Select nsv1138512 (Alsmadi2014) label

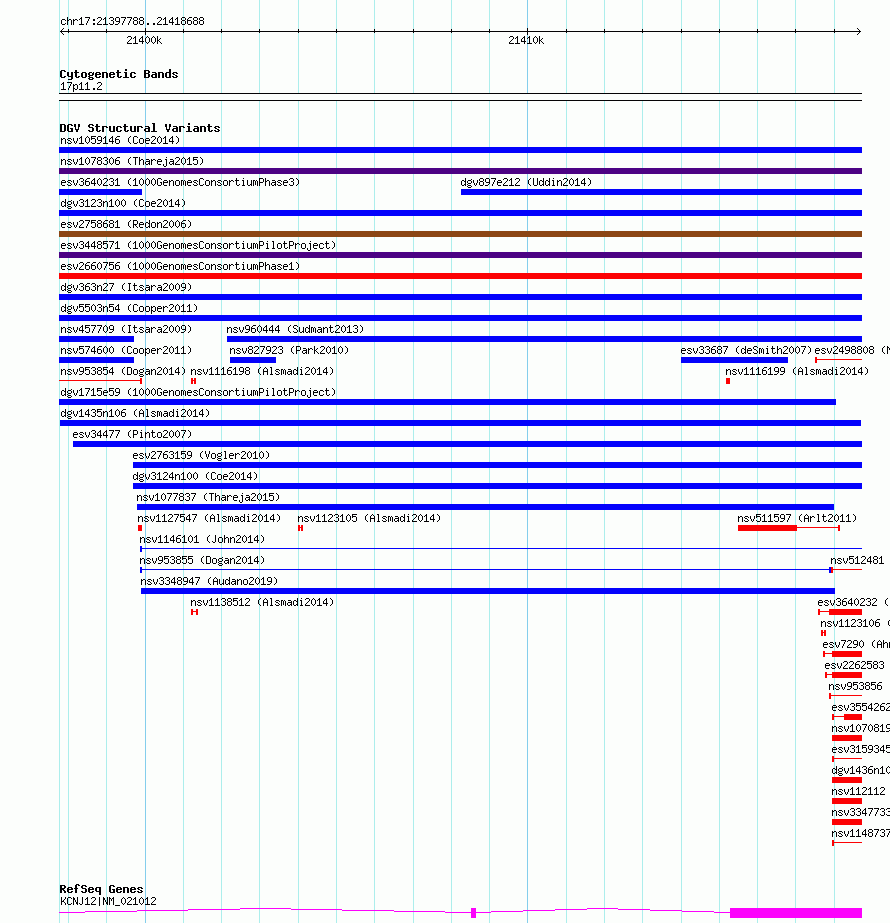click(262, 603)
